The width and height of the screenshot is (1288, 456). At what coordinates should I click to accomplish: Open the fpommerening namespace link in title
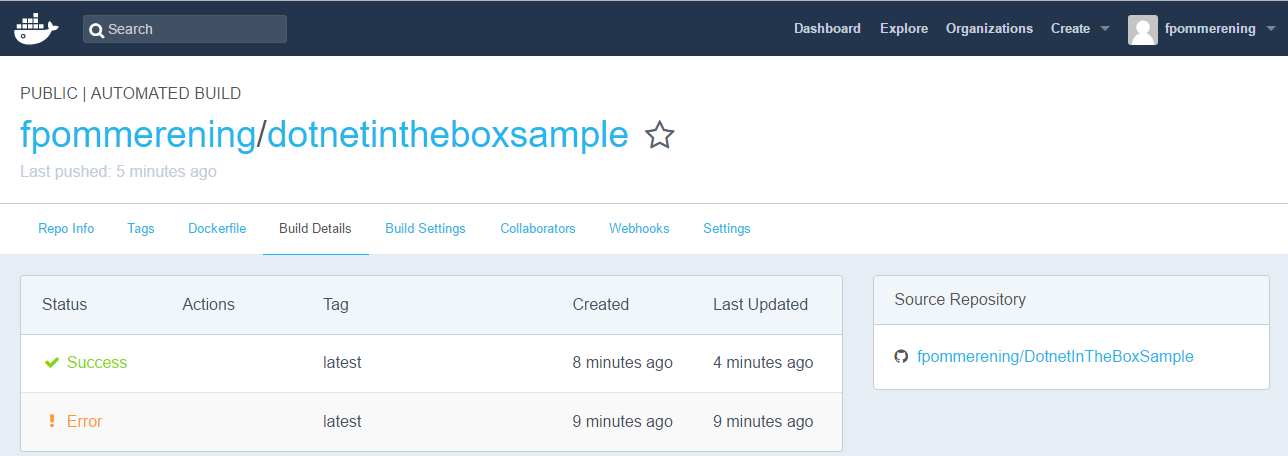[138, 135]
